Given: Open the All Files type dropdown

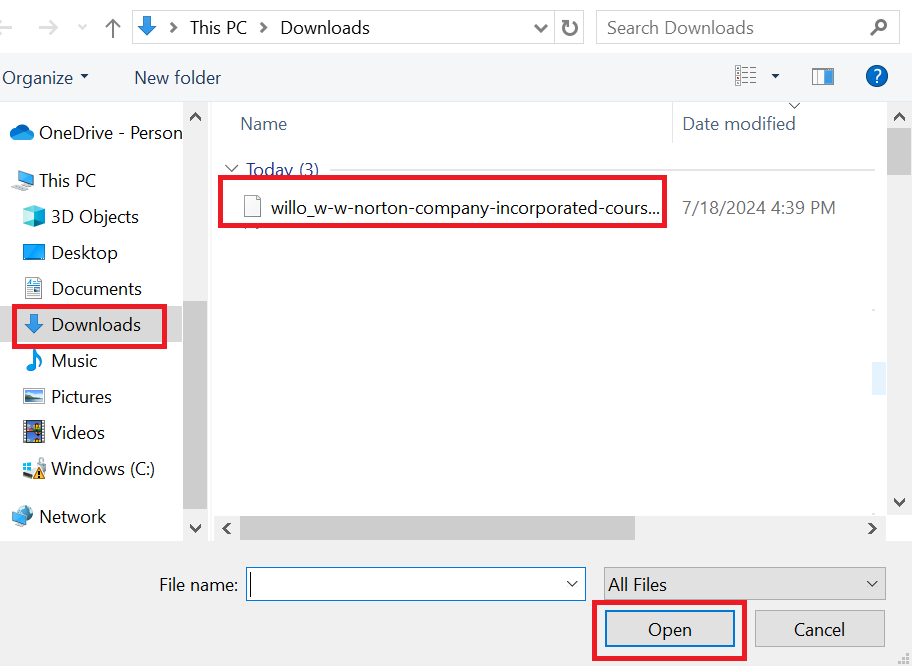Looking at the screenshot, I should click(744, 584).
